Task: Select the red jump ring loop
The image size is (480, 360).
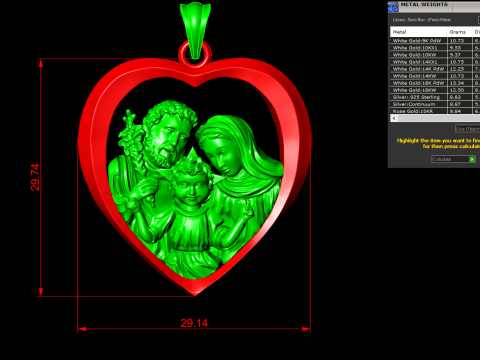Action: click(182, 53)
